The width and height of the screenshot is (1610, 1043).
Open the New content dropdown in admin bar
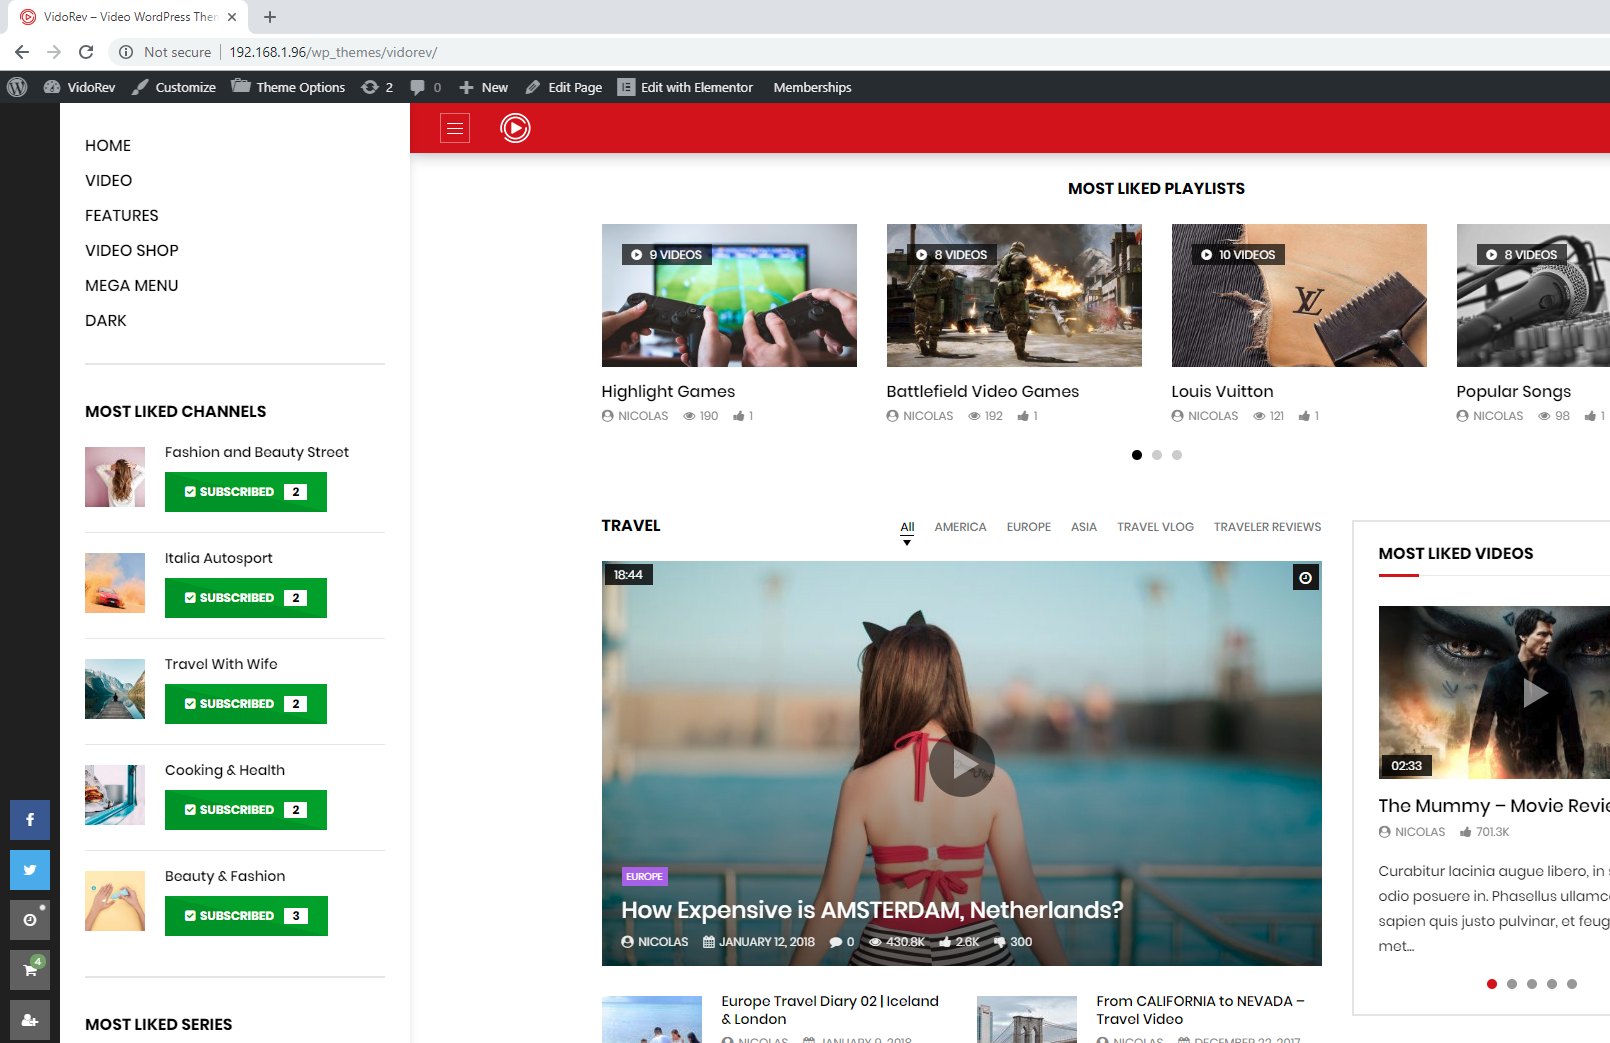click(x=484, y=87)
